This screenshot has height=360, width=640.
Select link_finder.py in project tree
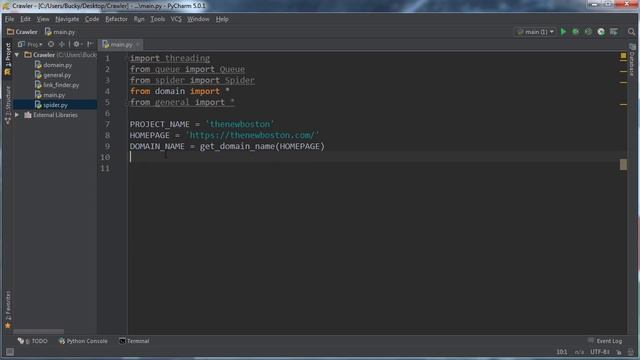pos(61,85)
